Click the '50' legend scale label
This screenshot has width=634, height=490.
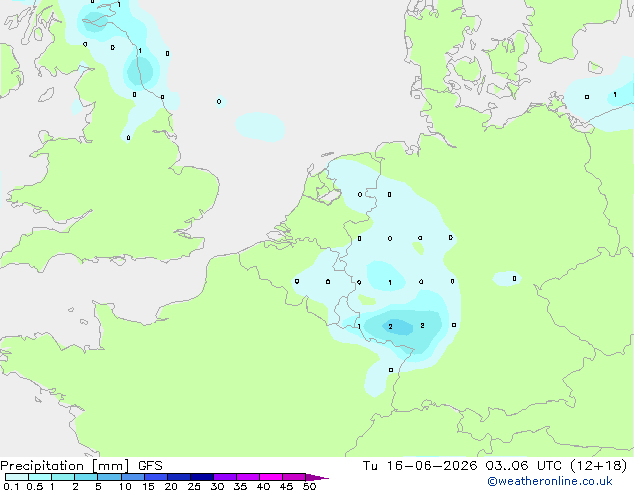tap(309, 486)
